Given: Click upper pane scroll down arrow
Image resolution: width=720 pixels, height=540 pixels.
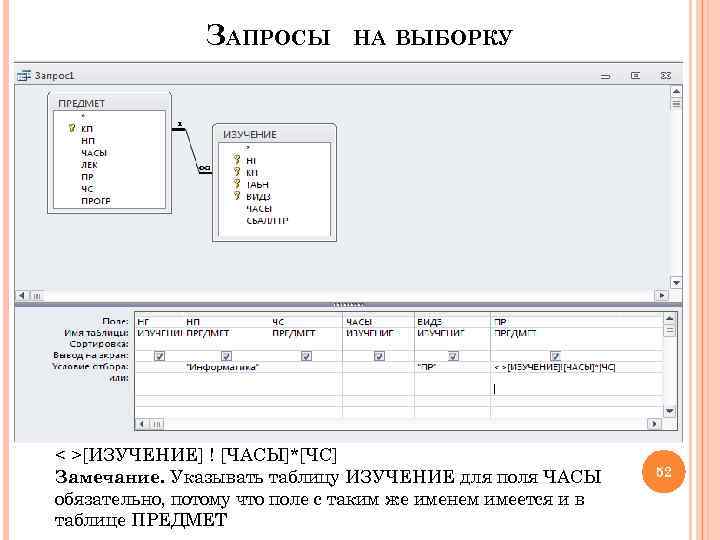Looking at the screenshot, I should [676, 282].
